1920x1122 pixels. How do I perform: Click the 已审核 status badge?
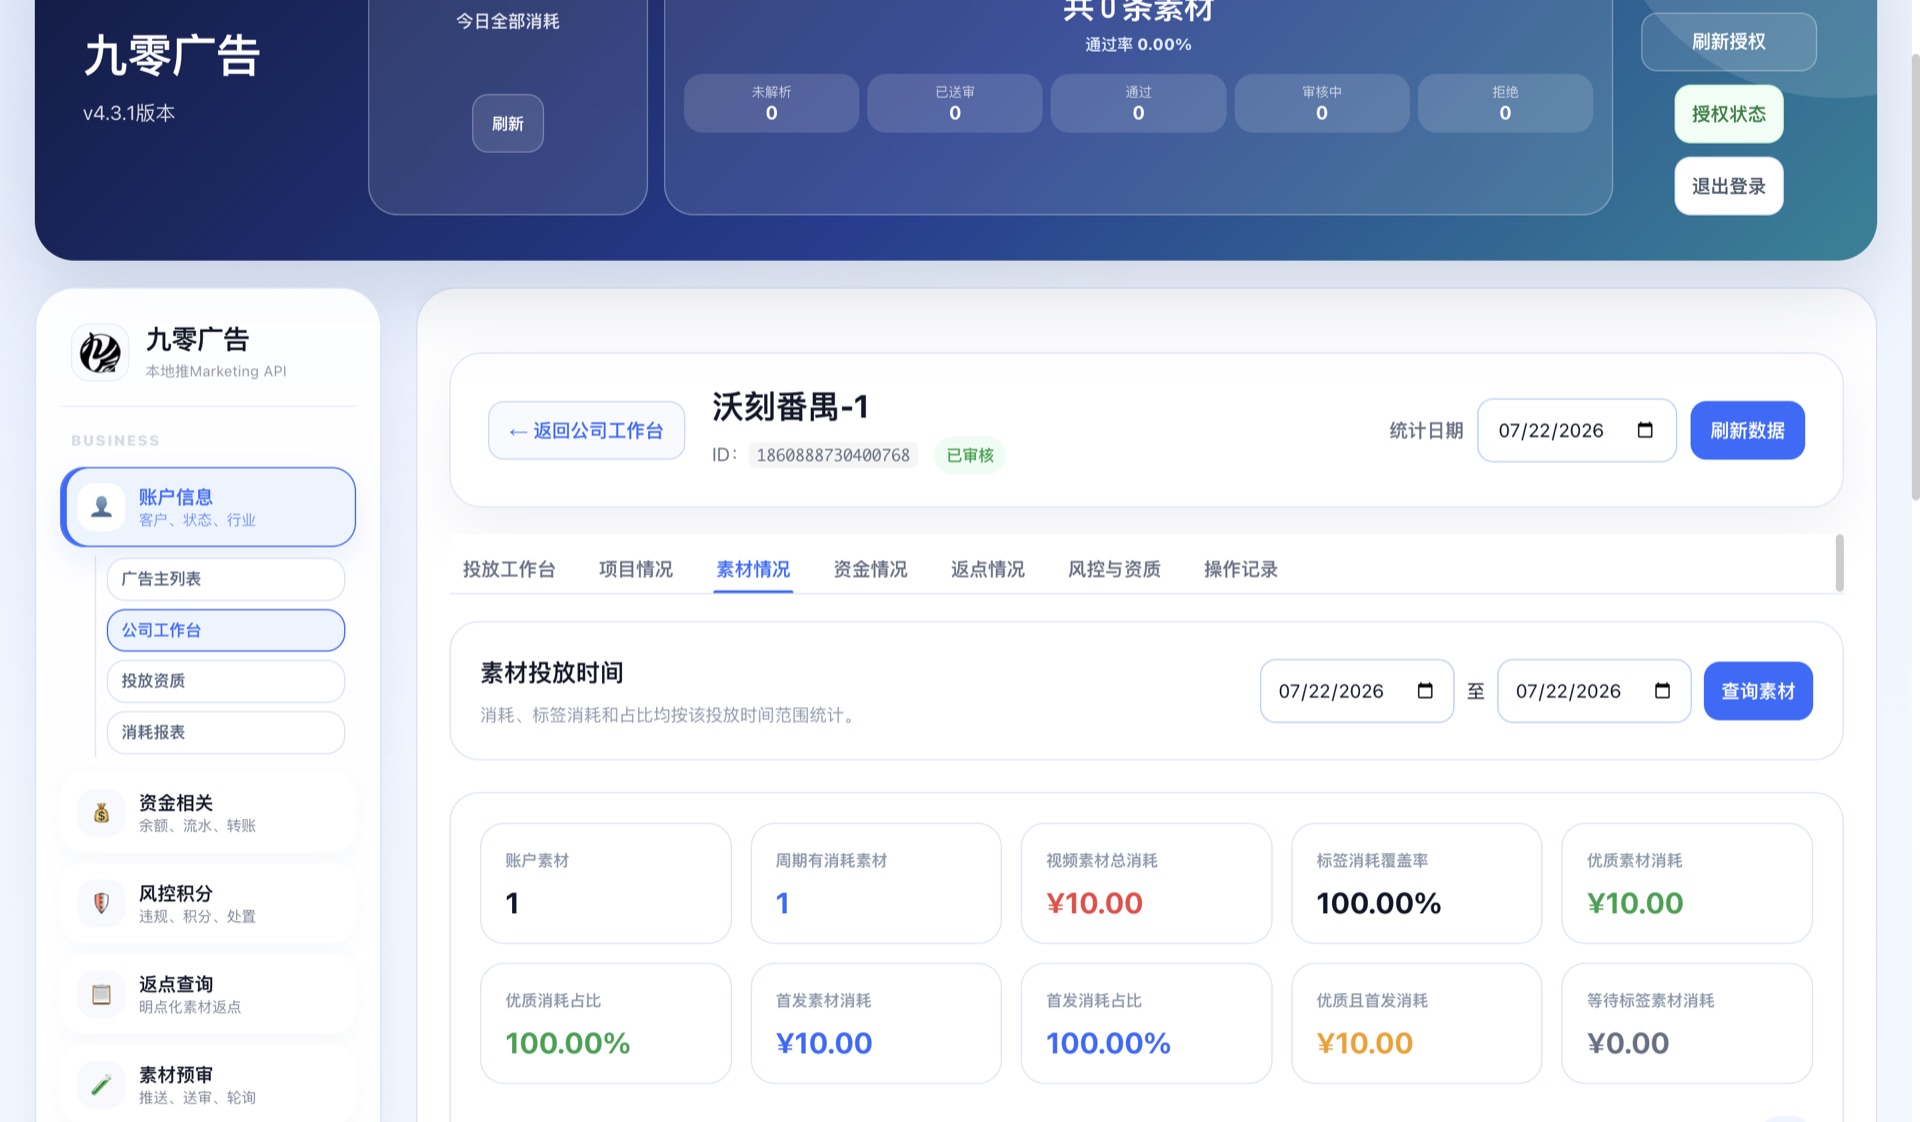pos(970,455)
